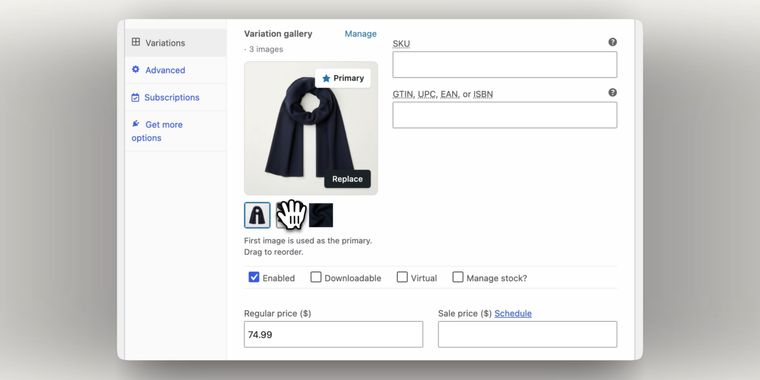The image size is (760, 380).
Task: Click the 'Sale price ($)' label
Action: 465,314
